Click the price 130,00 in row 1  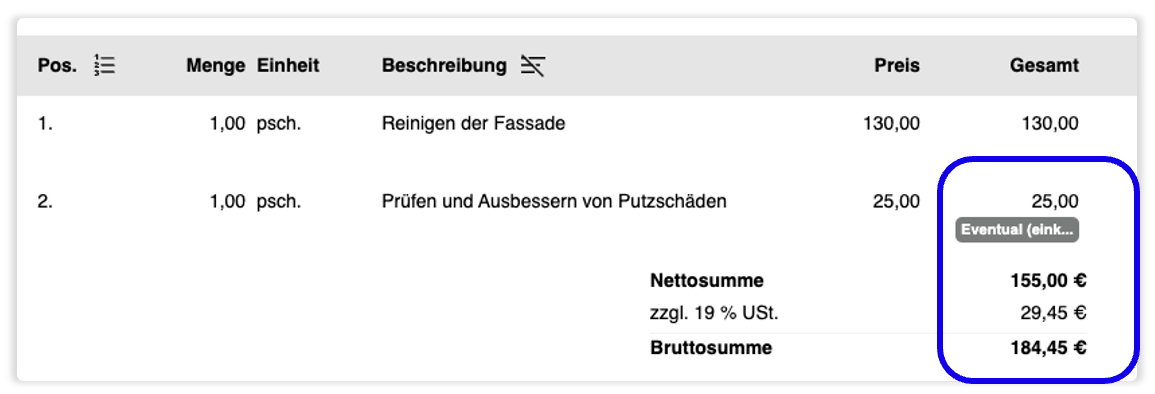891,124
